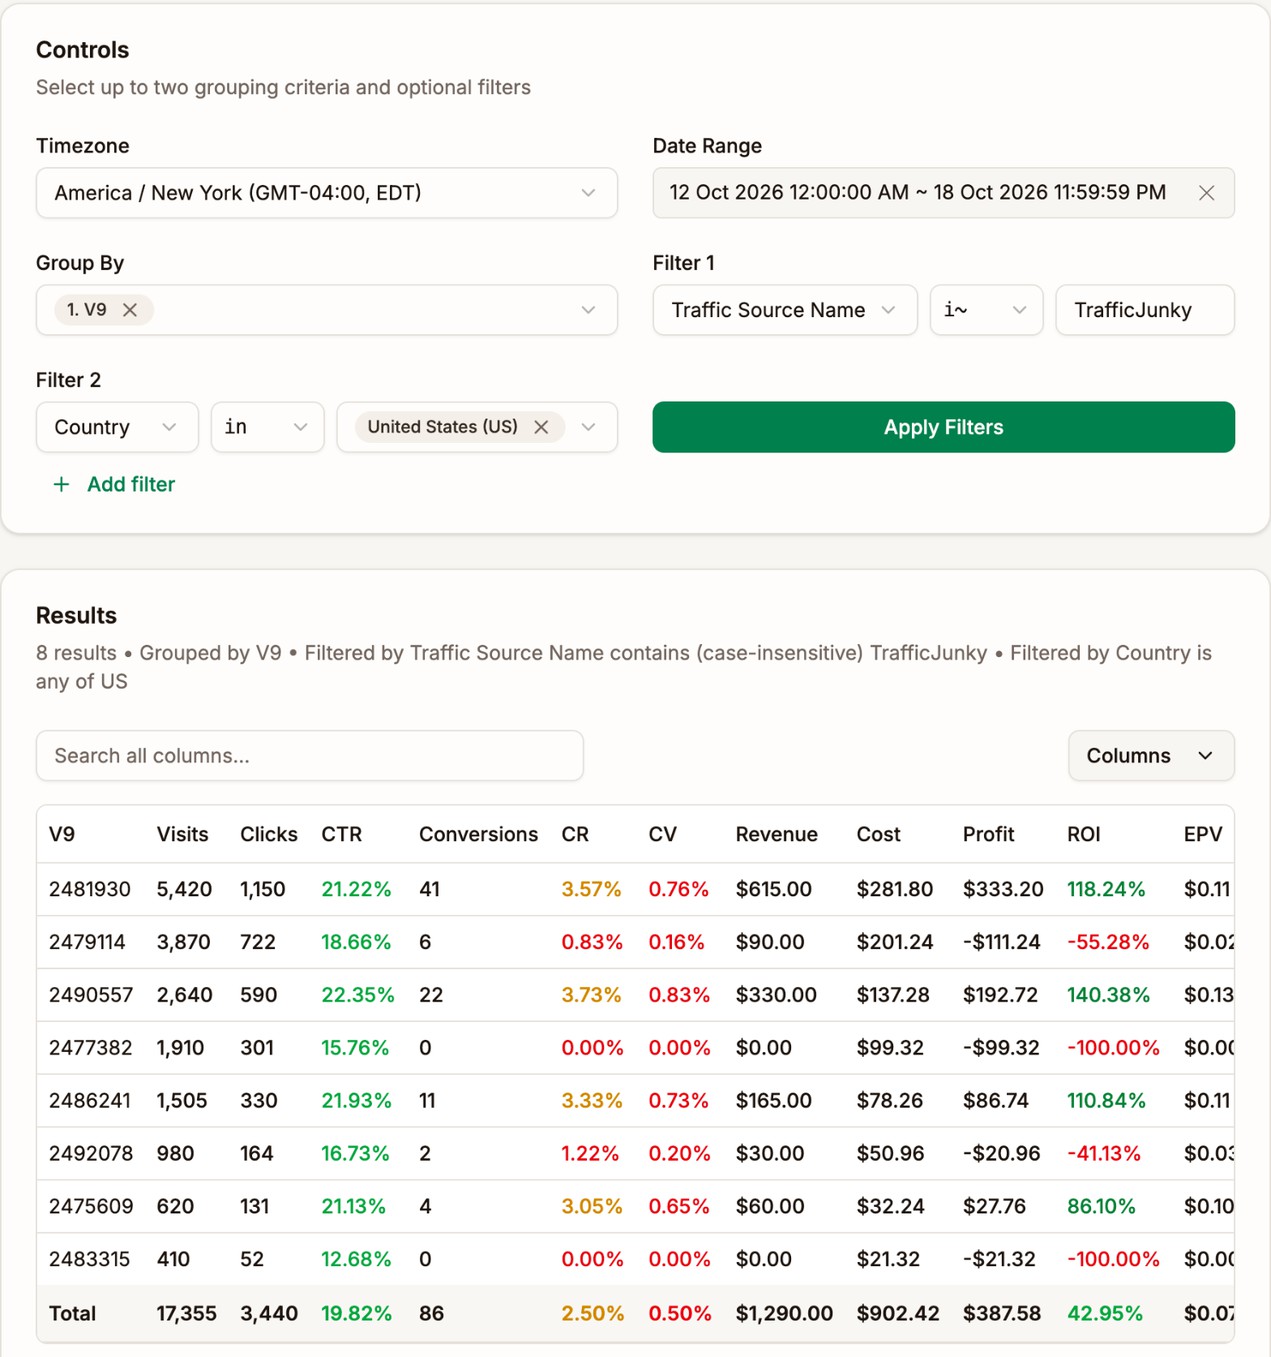
Task: Sort by the CTR column header
Action: (341, 834)
